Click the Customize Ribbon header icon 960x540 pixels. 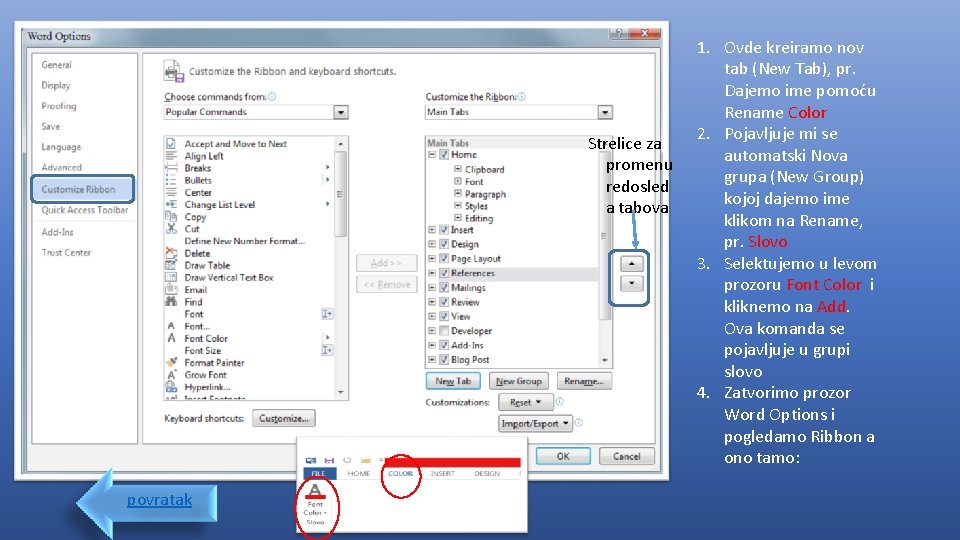[x=173, y=71]
